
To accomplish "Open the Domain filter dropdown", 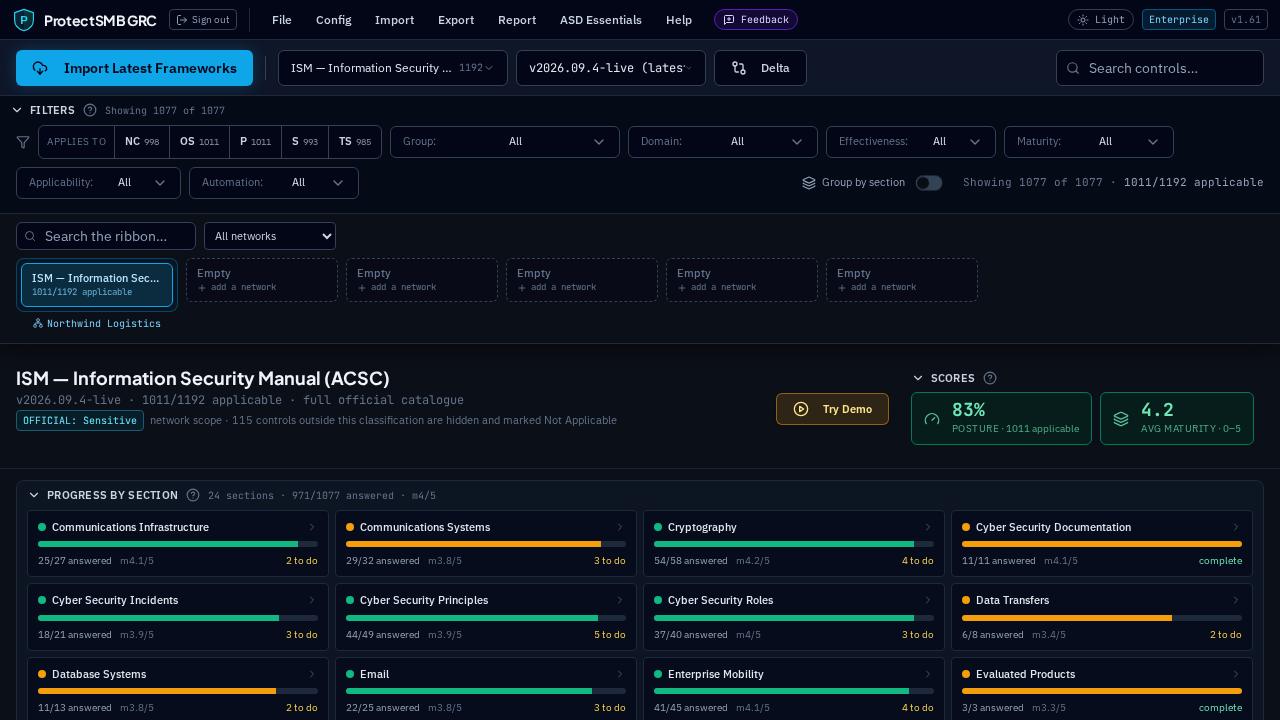I will pyautogui.click(x=723, y=142).
